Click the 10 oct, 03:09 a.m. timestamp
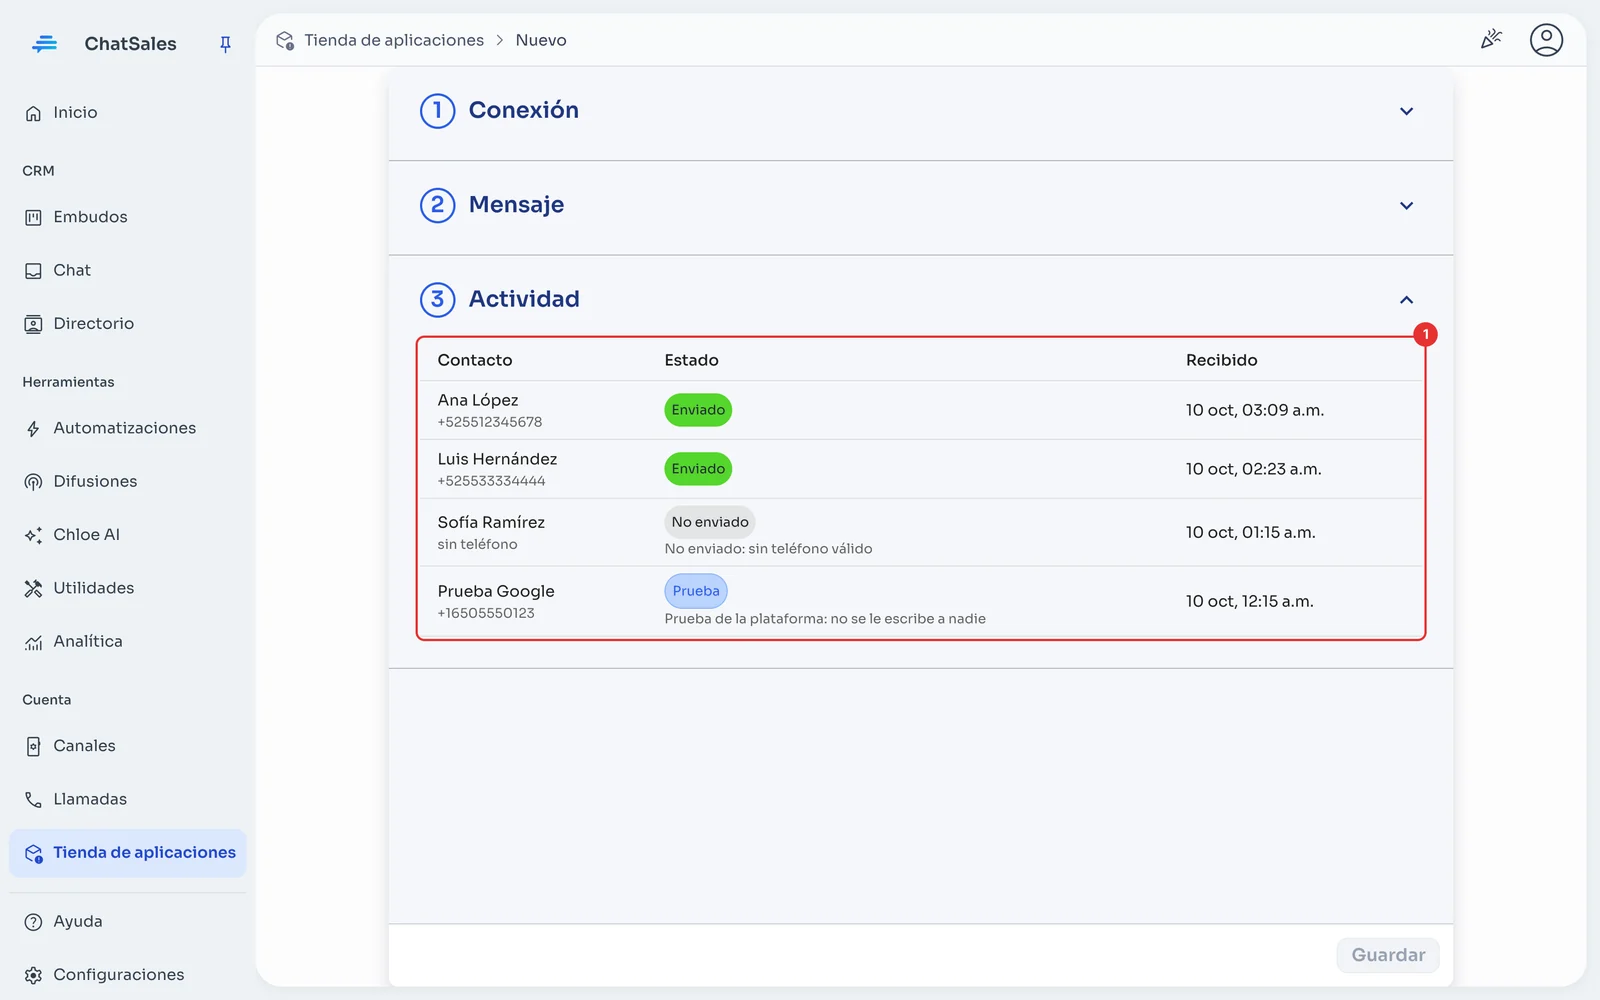Image resolution: width=1600 pixels, height=1000 pixels. 1255,410
